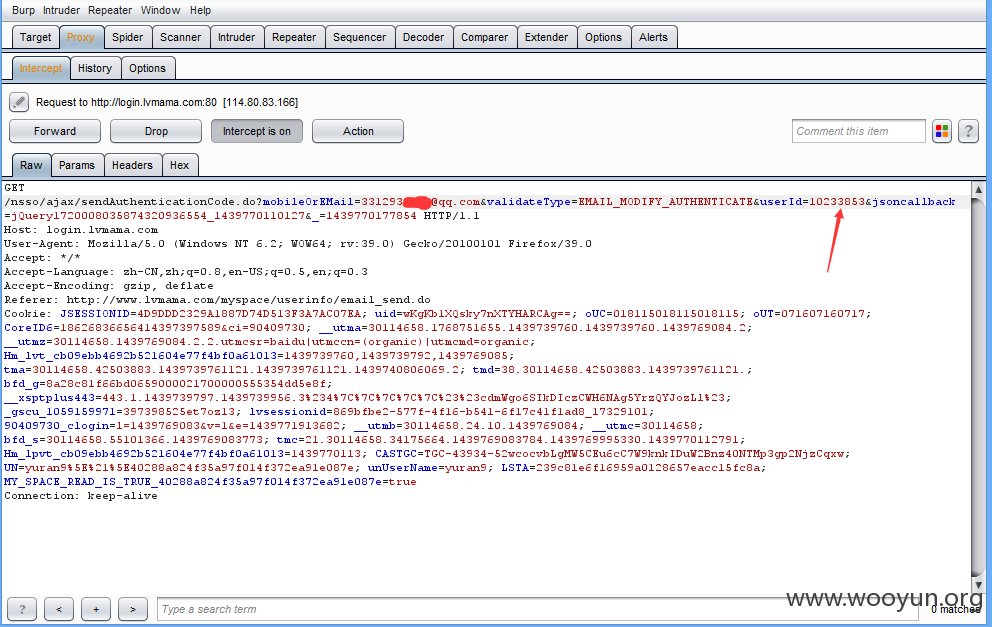
Task: Click the search term input field
Action: tap(538, 609)
